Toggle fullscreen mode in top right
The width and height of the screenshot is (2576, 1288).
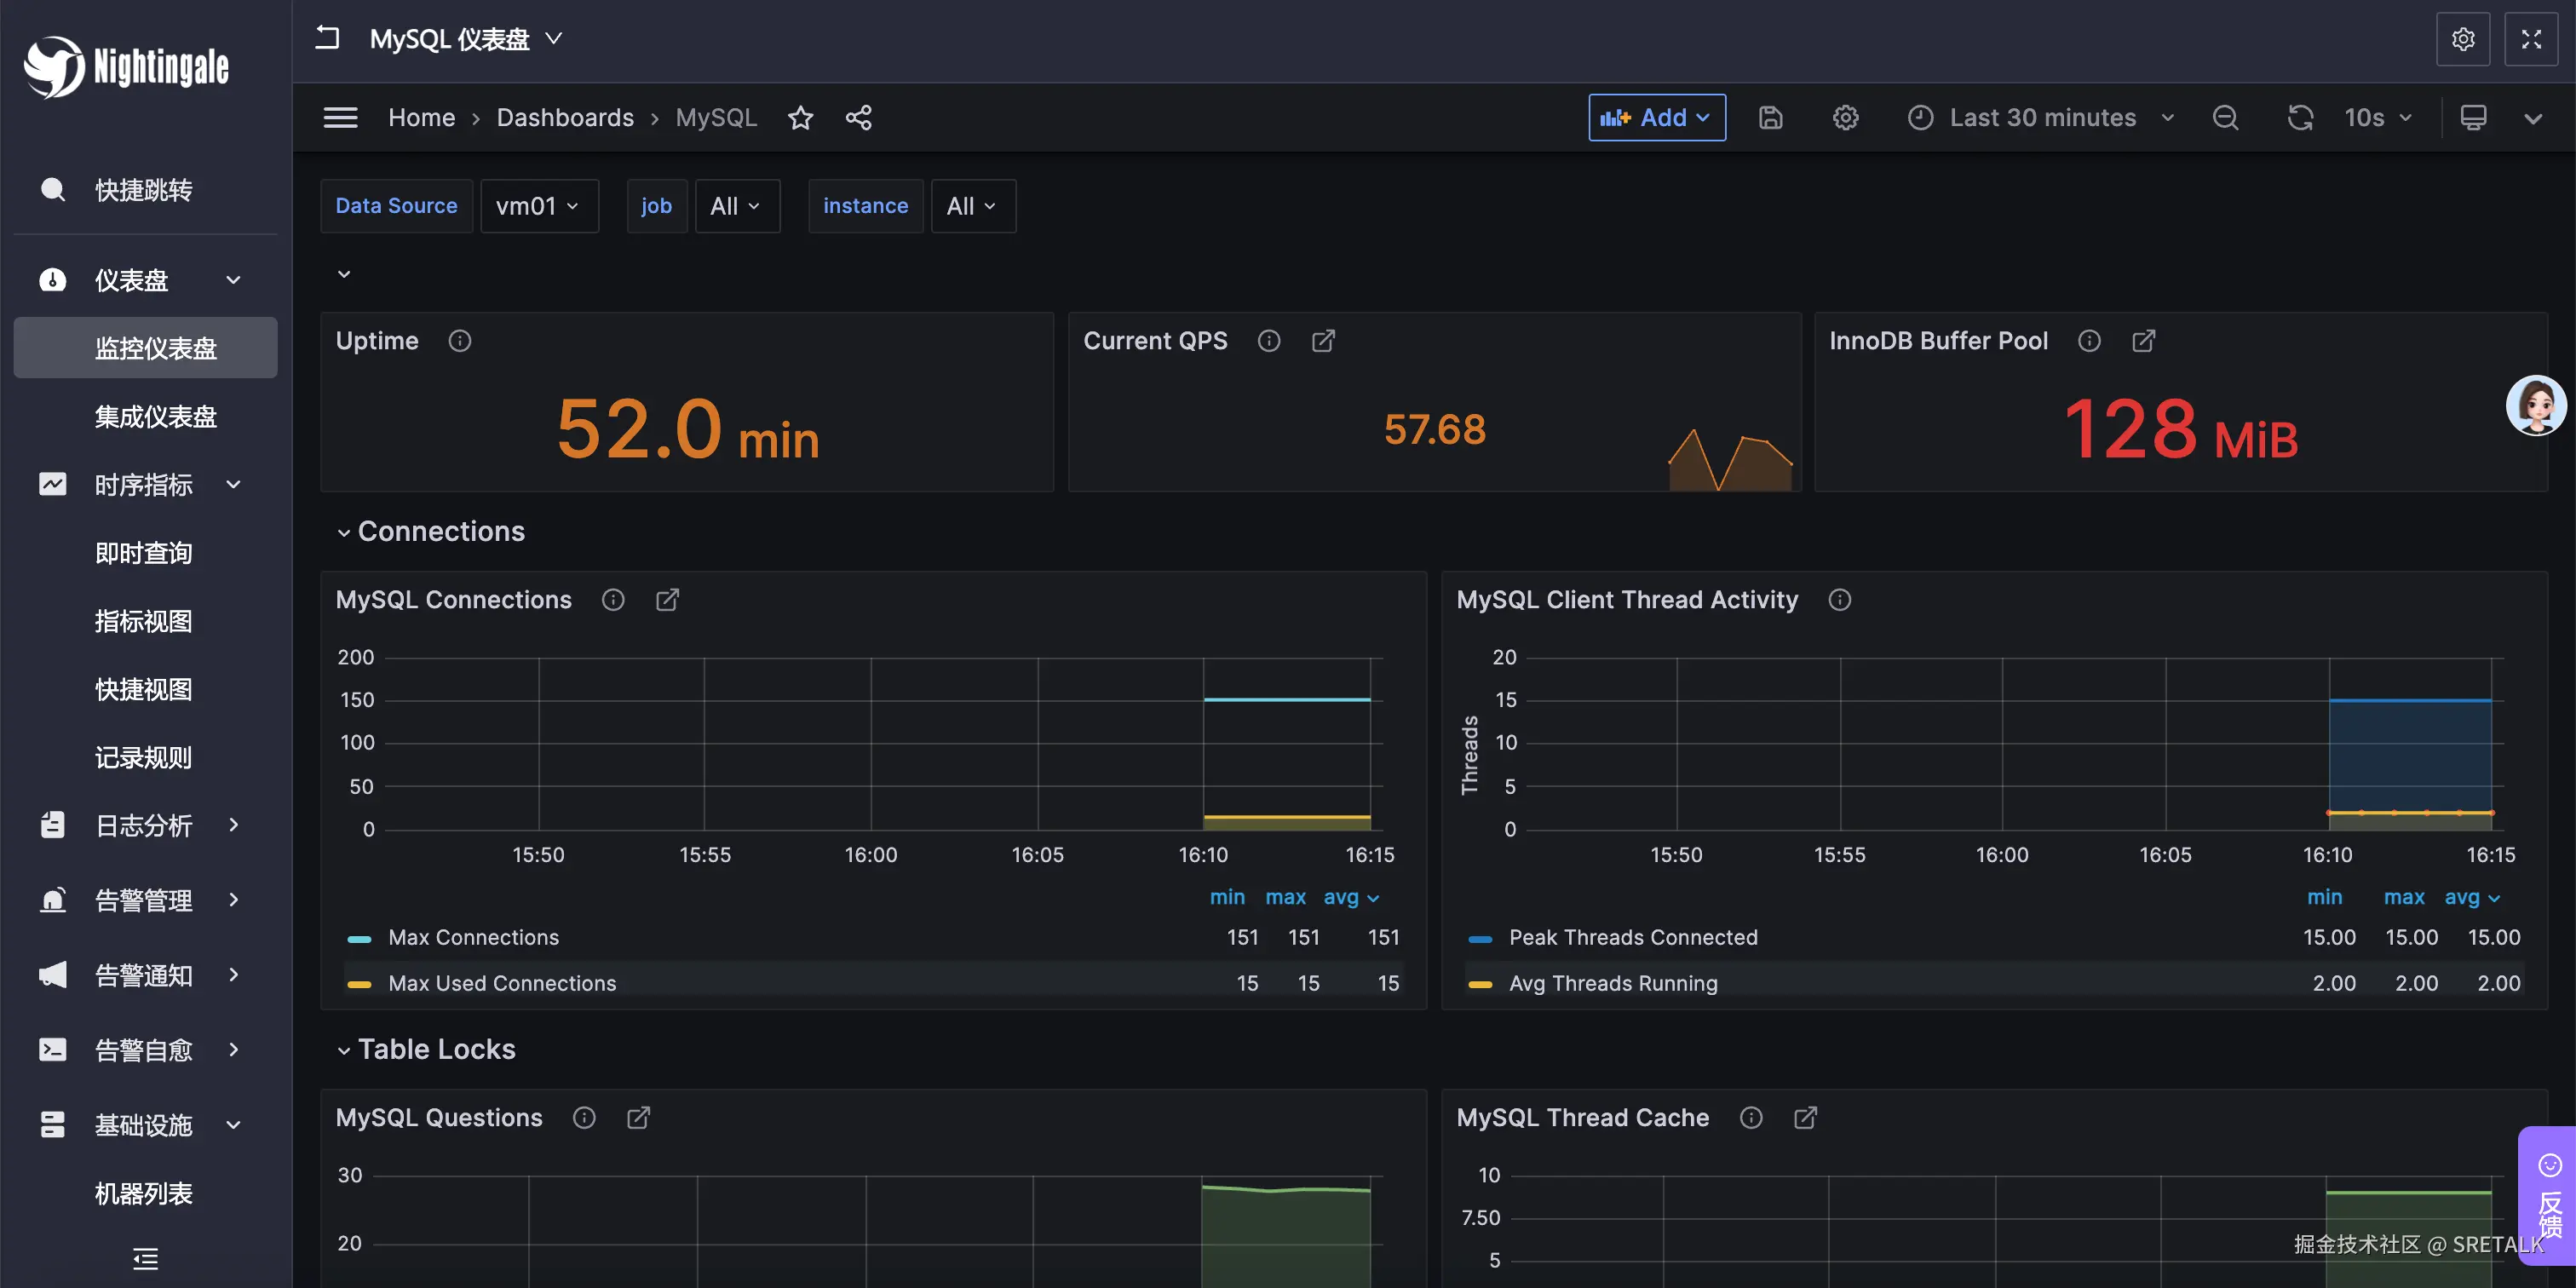pyautogui.click(x=2530, y=39)
